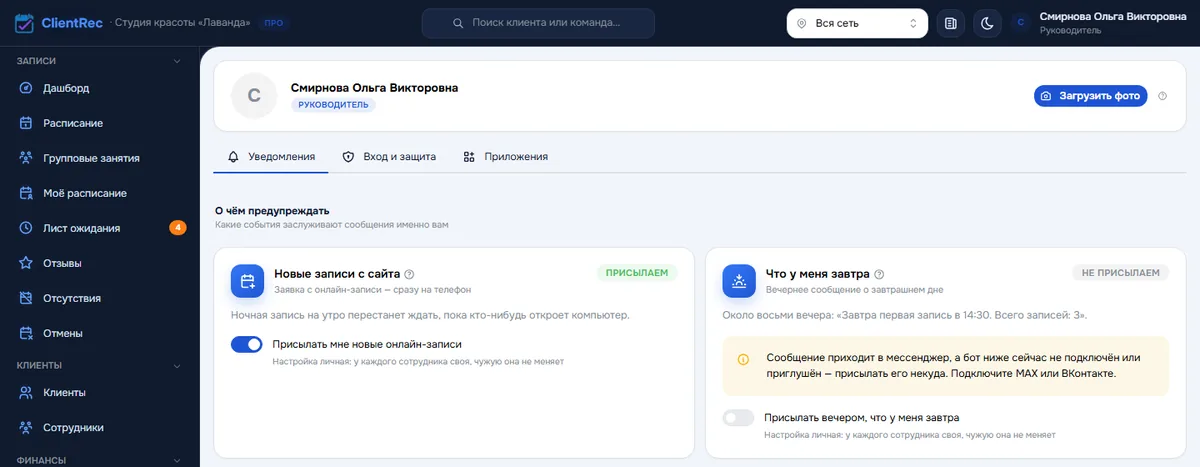
Task: Click the ClientRec logo icon
Action: click(x=24, y=22)
